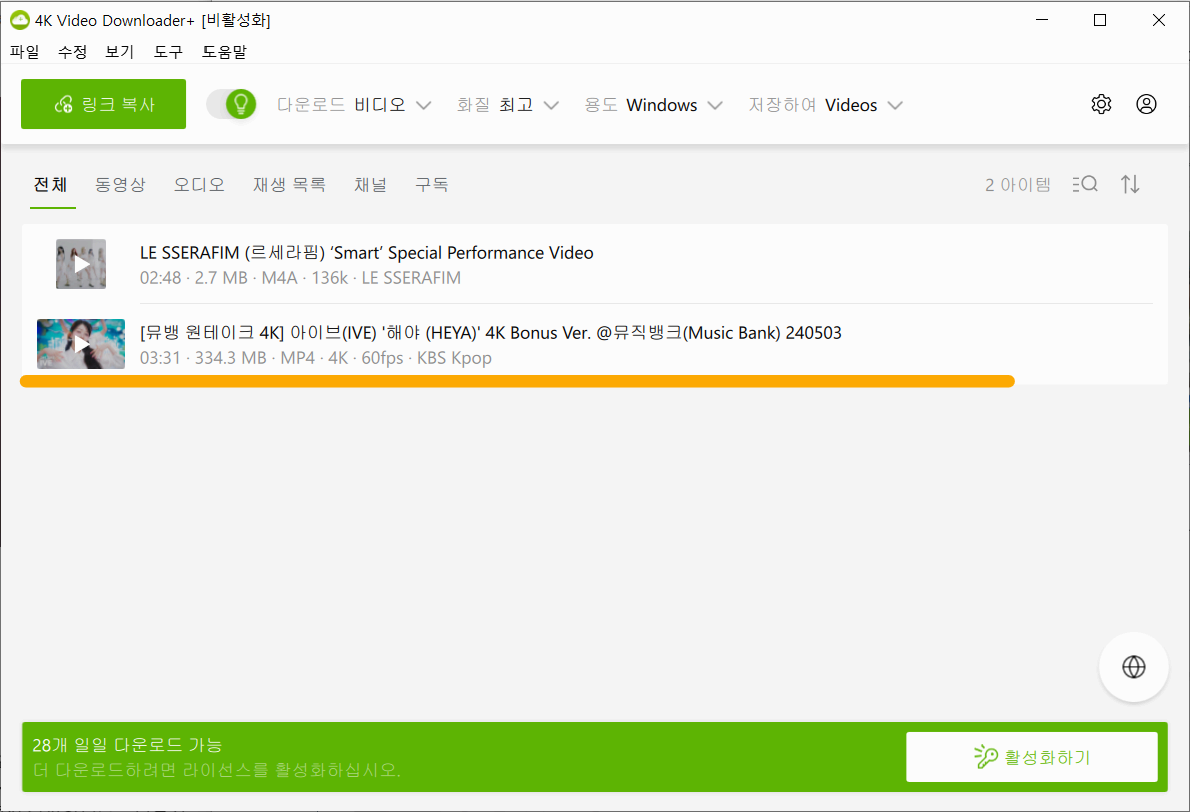1190x812 pixels.
Task: Click the 2 아이템 item count
Action: point(1018,184)
